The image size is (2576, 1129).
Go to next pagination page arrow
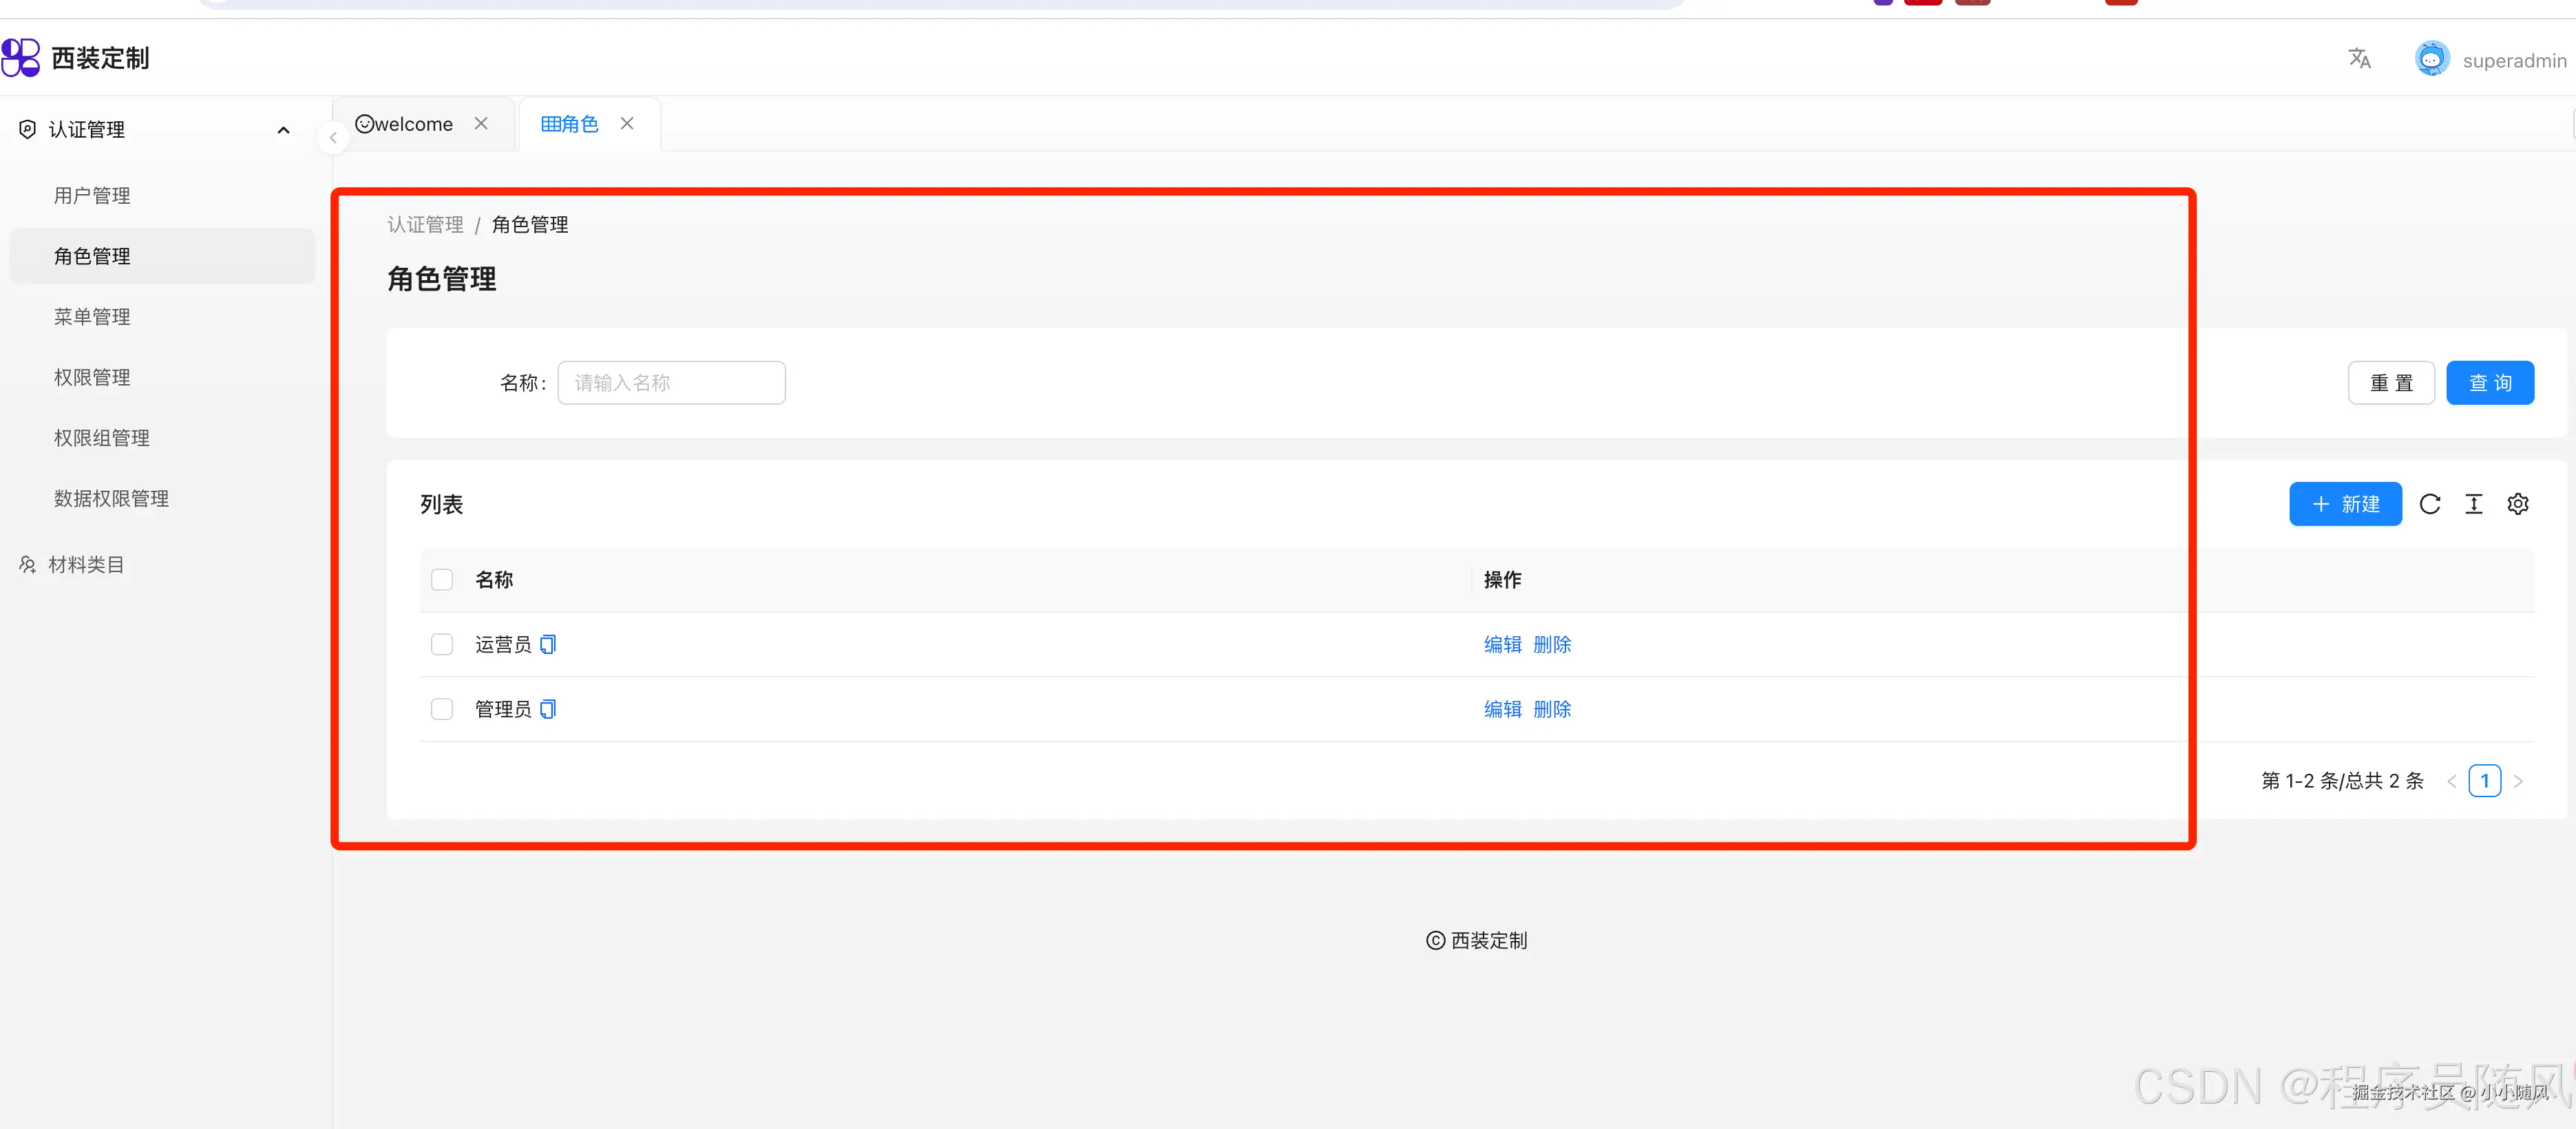click(x=2518, y=782)
